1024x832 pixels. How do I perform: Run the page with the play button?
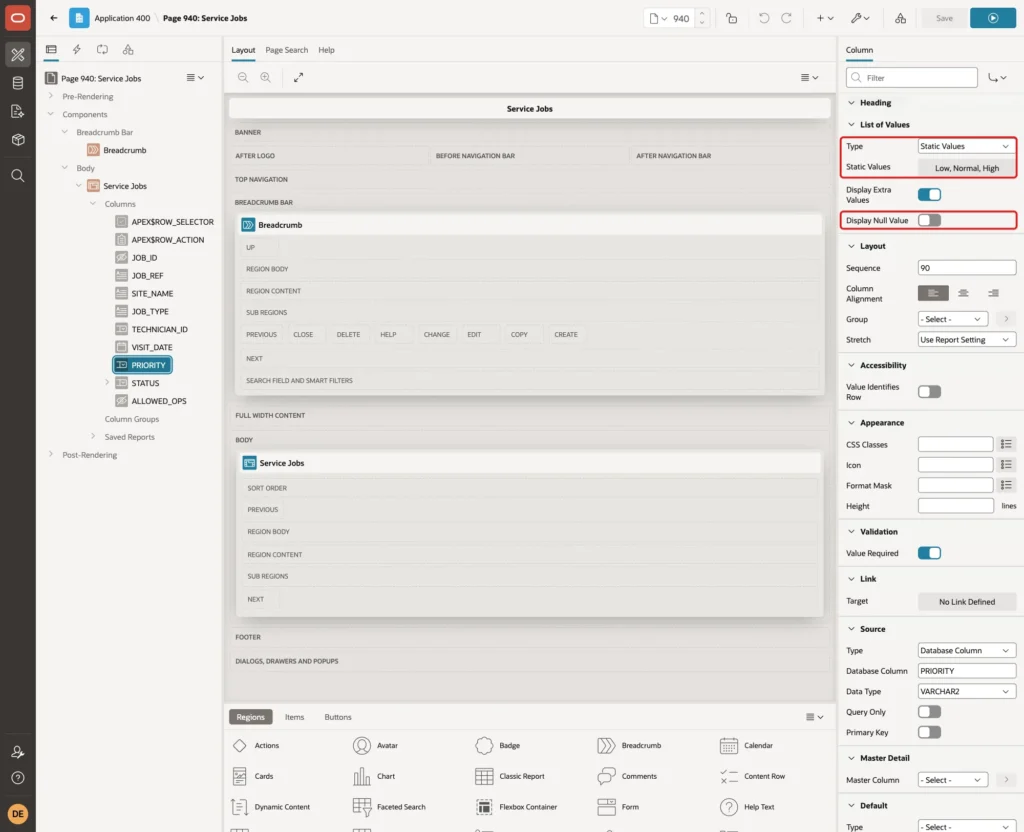[x=992, y=18]
